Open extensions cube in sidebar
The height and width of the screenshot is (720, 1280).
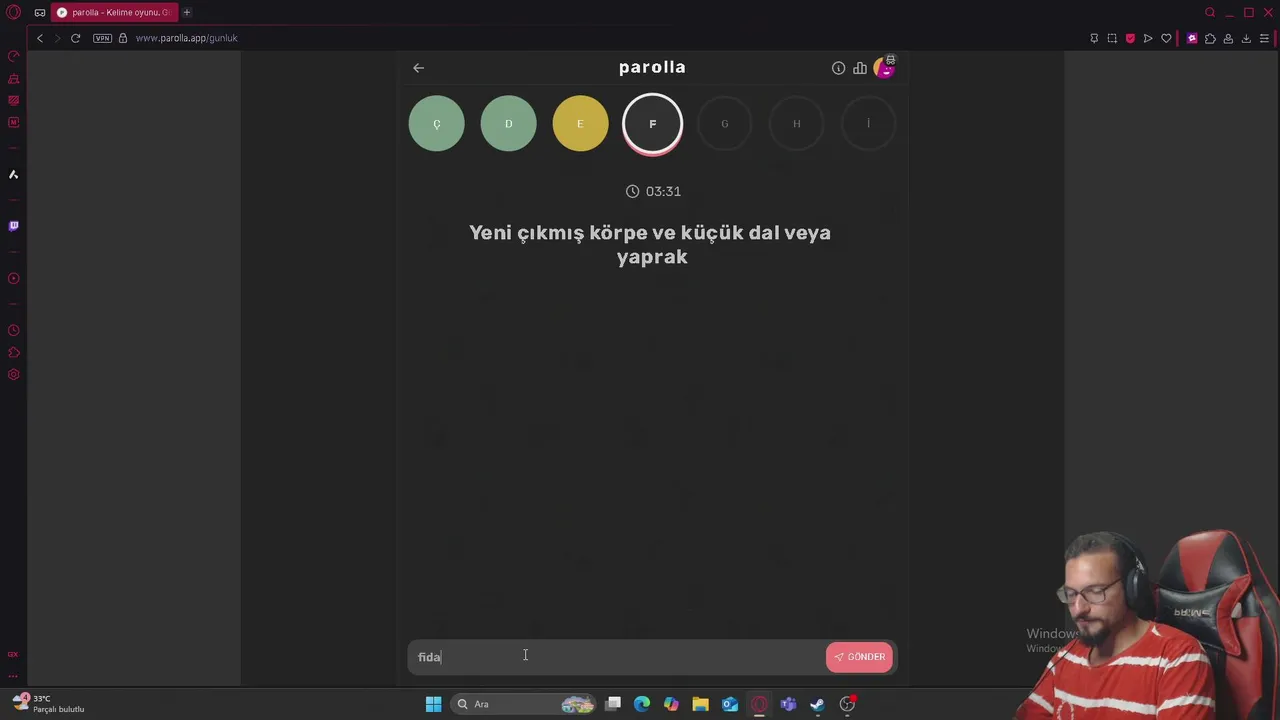click(13, 352)
